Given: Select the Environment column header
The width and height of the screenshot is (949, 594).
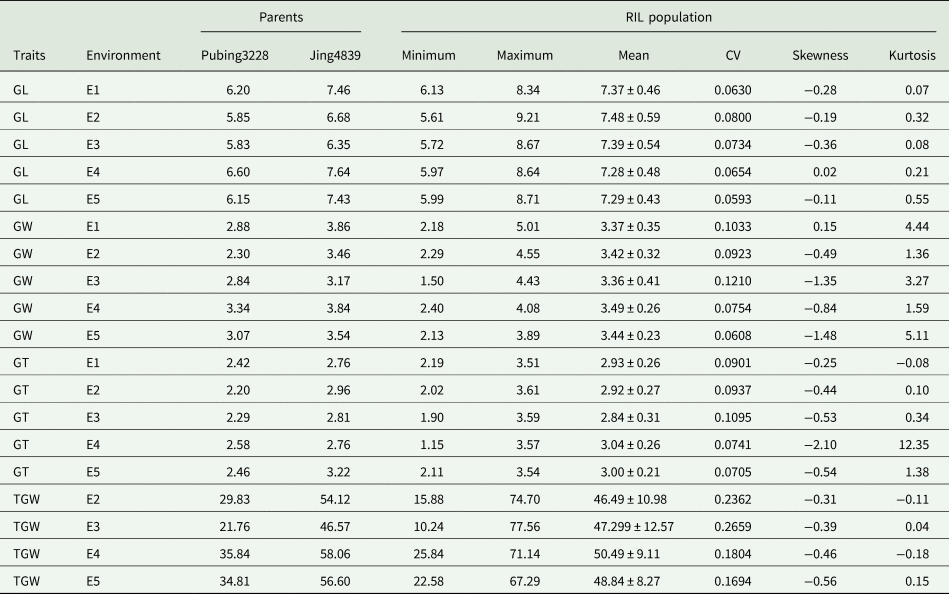Looking at the screenshot, I should click(x=123, y=56).
